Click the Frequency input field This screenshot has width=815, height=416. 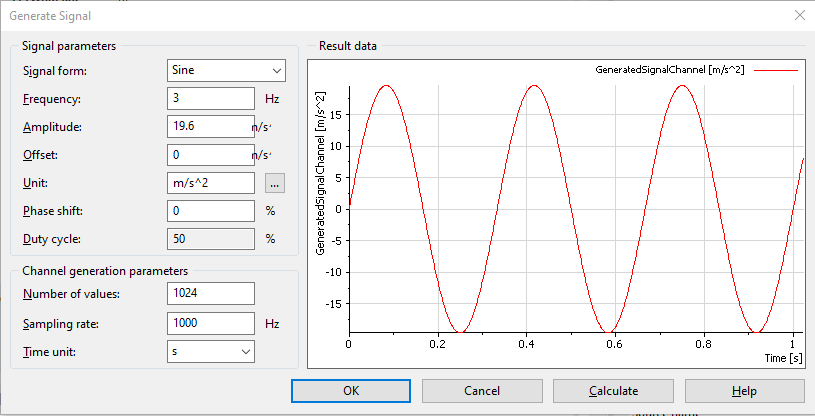point(210,99)
